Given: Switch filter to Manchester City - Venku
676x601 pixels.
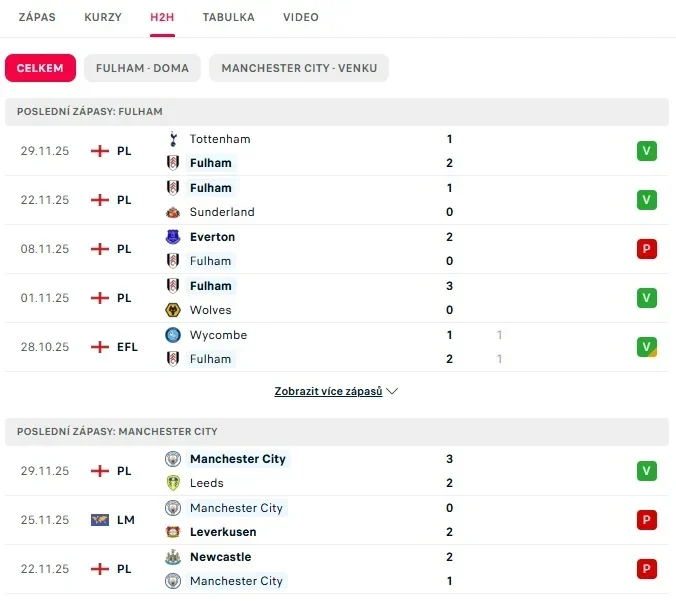Looking at the screenshot, I should click(x=299, y=68).
